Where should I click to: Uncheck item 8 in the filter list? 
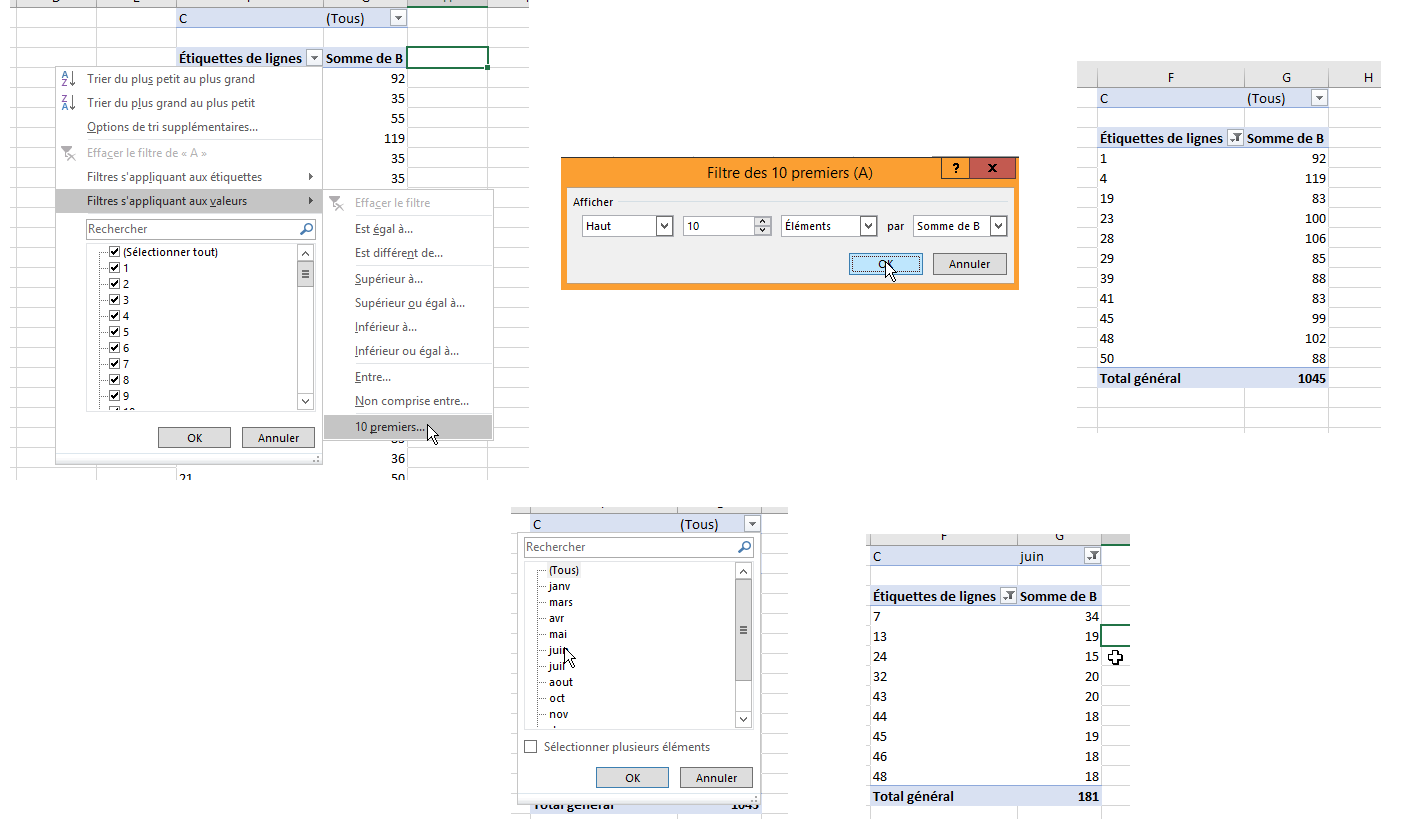[115, 380]
